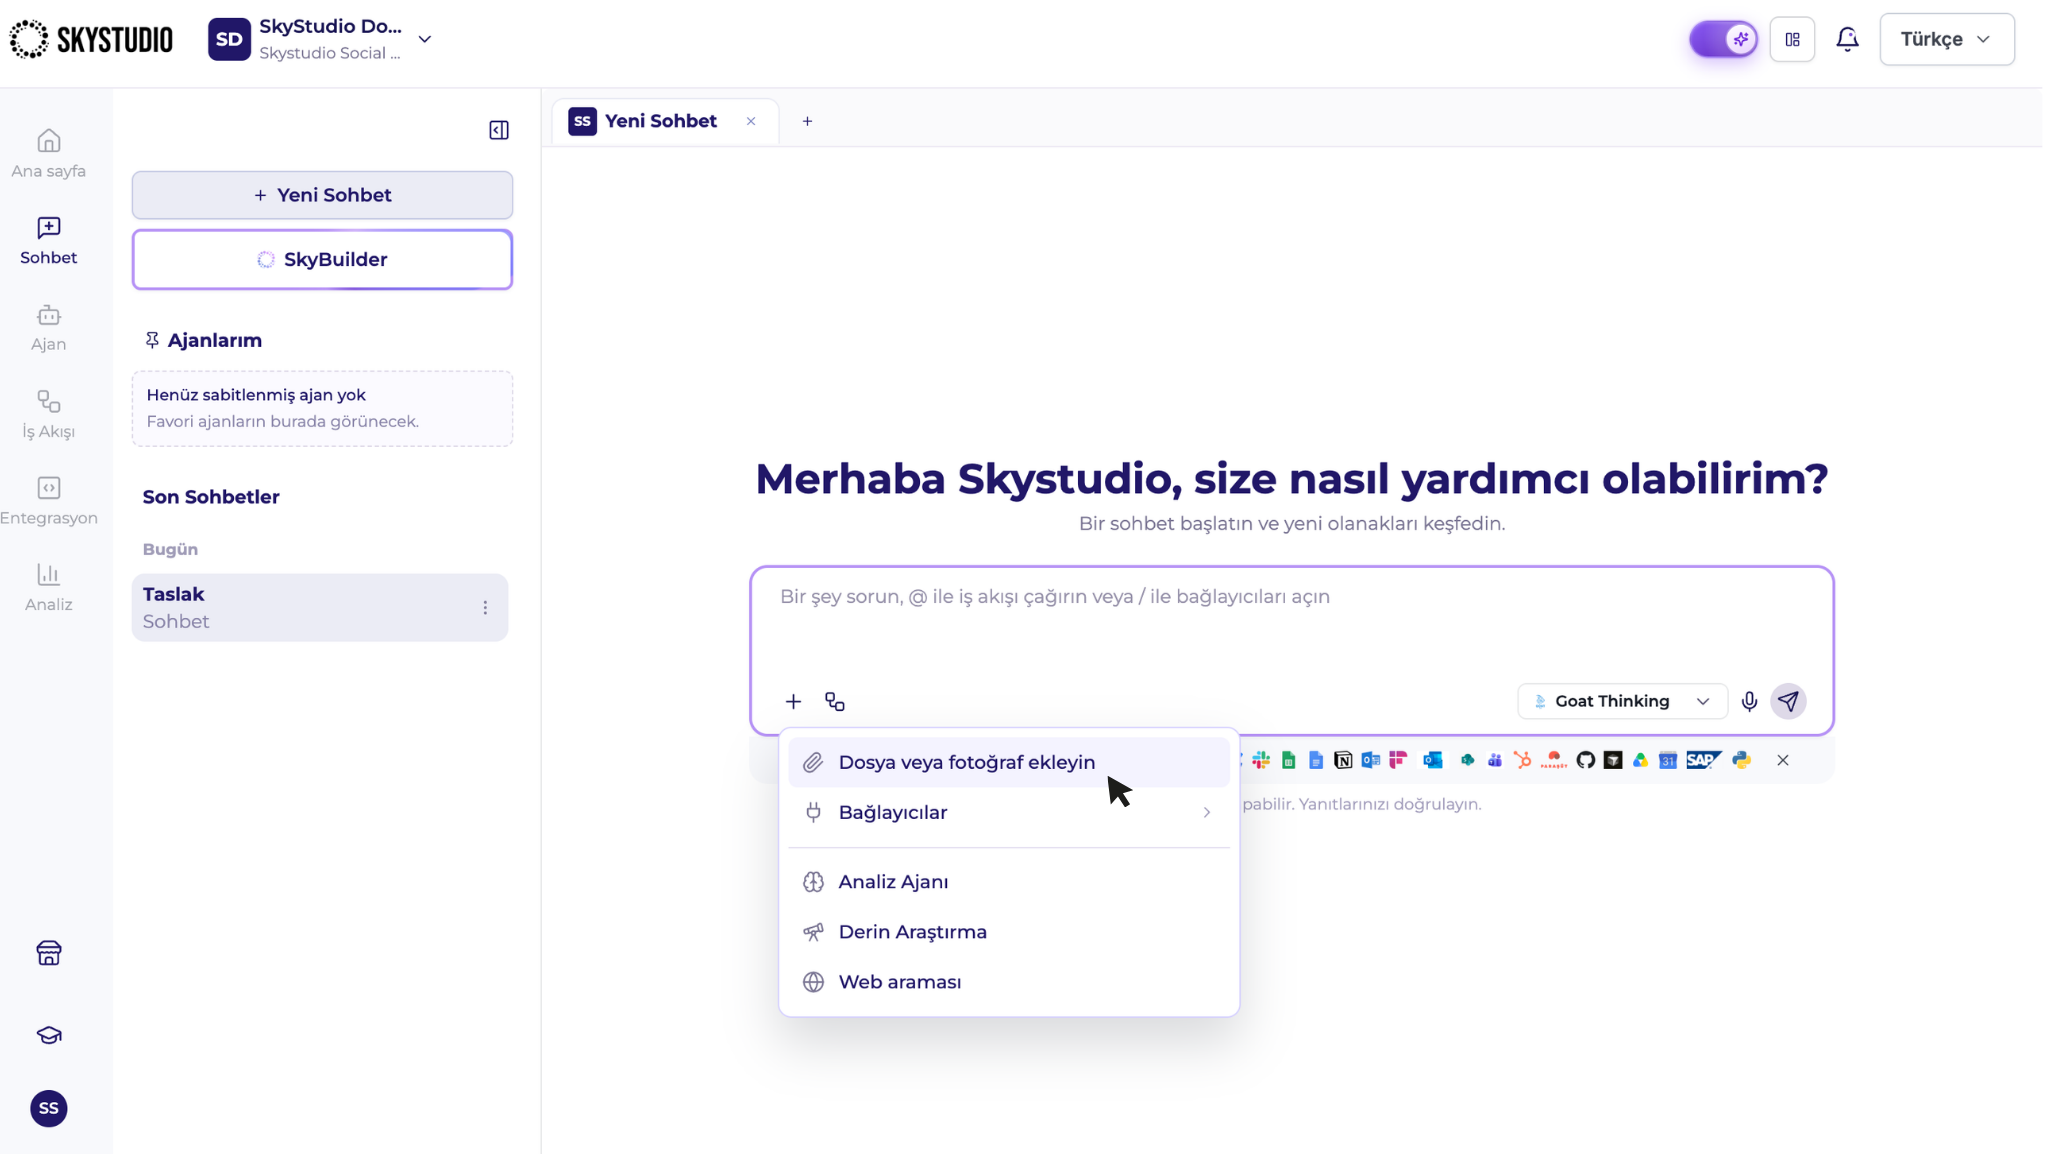2048x1154 pixels.
Task: Open Entegrasyon in the sidebar
Action: (x=48, y=501)
